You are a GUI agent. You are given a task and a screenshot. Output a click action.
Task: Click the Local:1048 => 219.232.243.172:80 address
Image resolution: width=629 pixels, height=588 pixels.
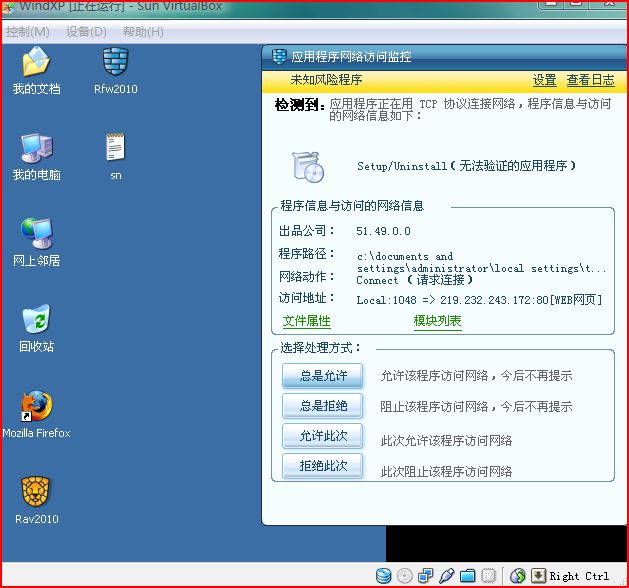tap(479, 300)
